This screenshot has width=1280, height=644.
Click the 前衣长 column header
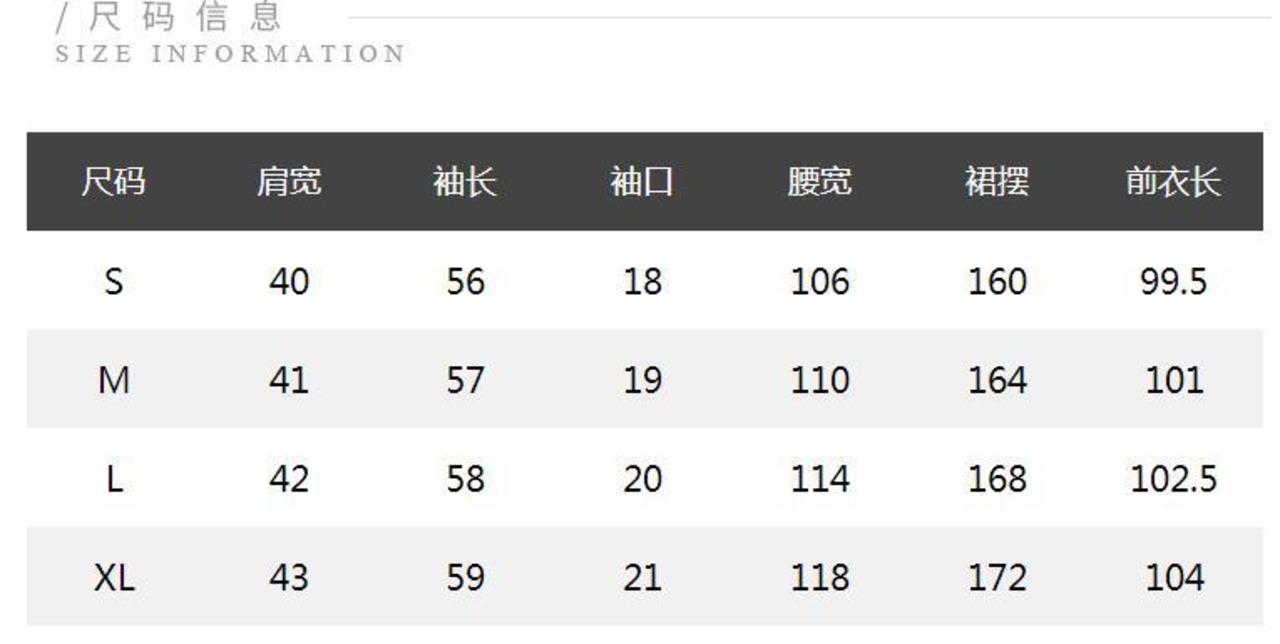point(1173,182)
